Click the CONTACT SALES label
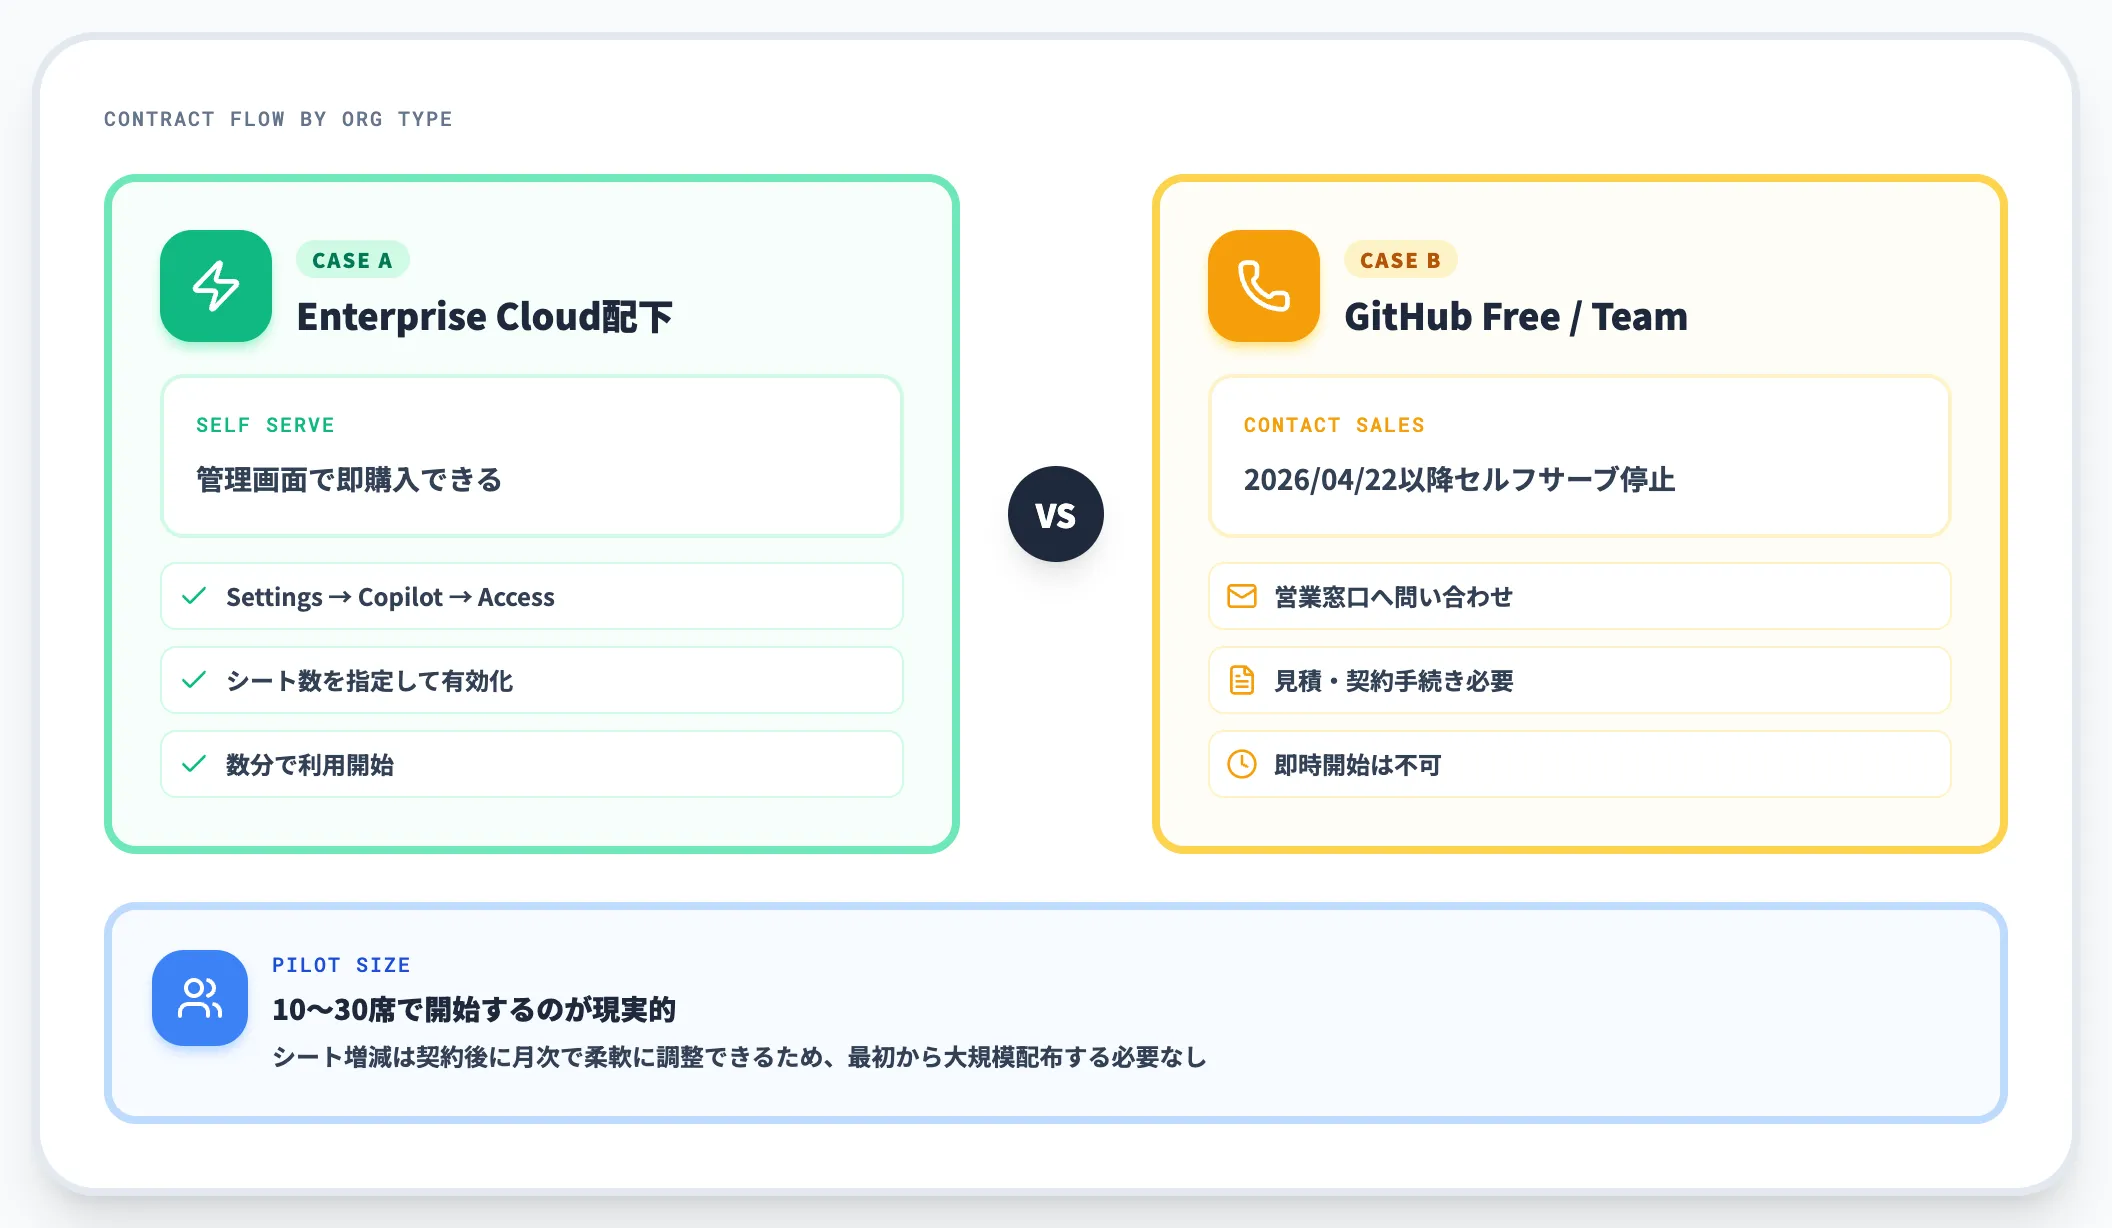This screenshot has height=1228, width=2112. [1334, 425]
